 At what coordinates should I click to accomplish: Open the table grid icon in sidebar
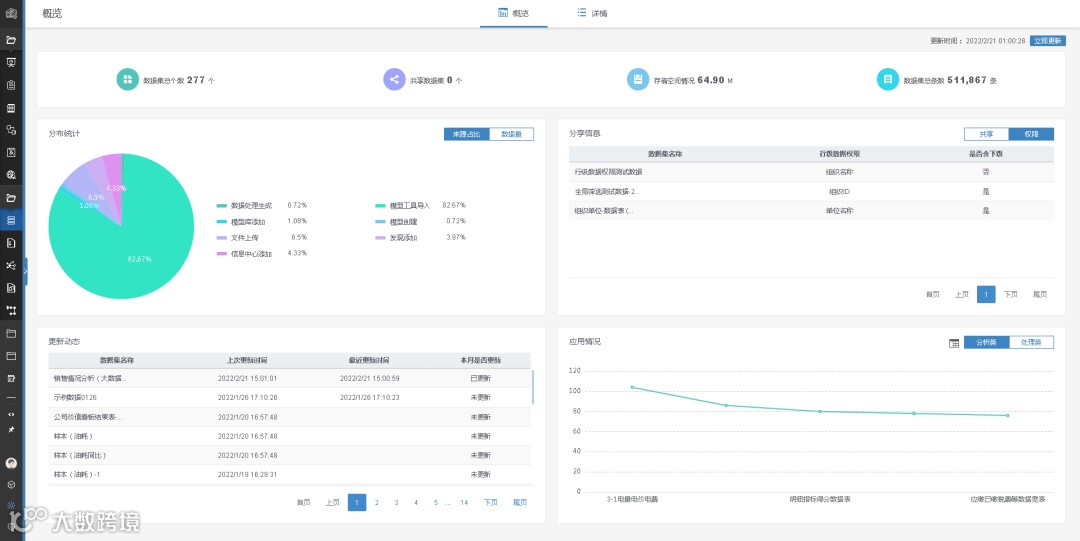pyautogui.click(x=11, y=108)
